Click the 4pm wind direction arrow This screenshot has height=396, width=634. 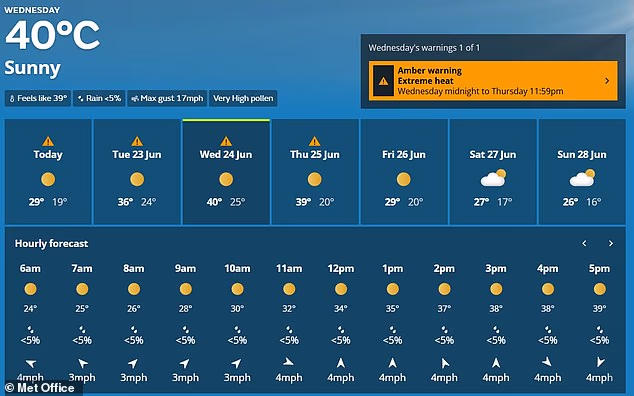coord(547,362)
